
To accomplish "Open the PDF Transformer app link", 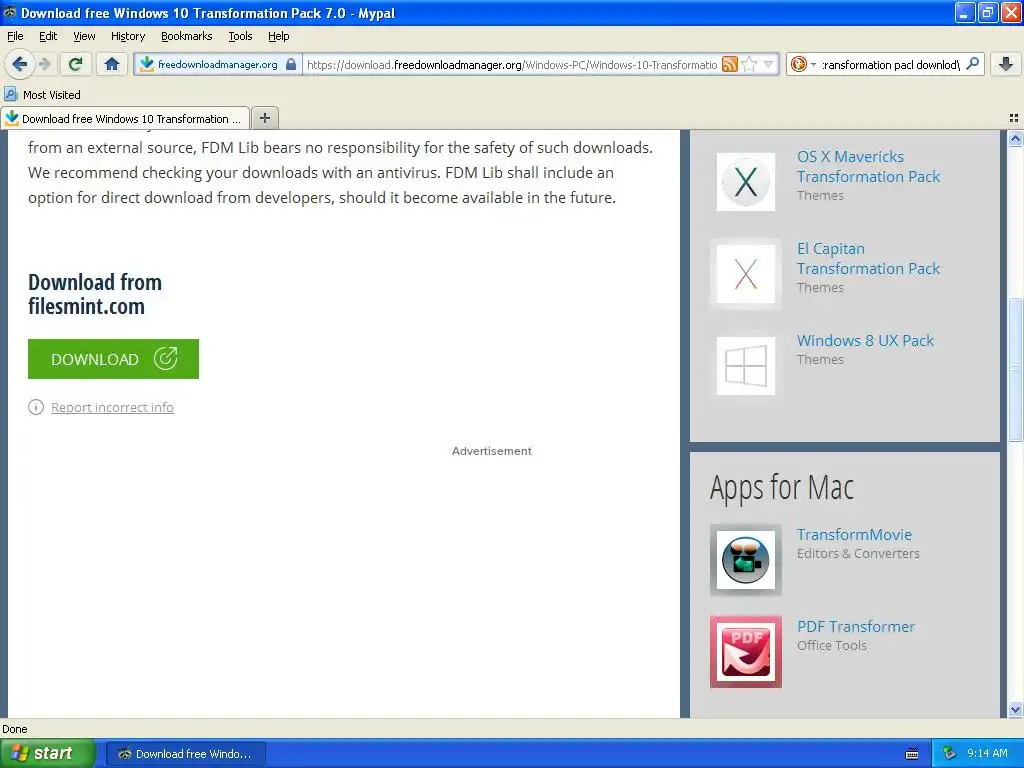I will click(856, 626).
